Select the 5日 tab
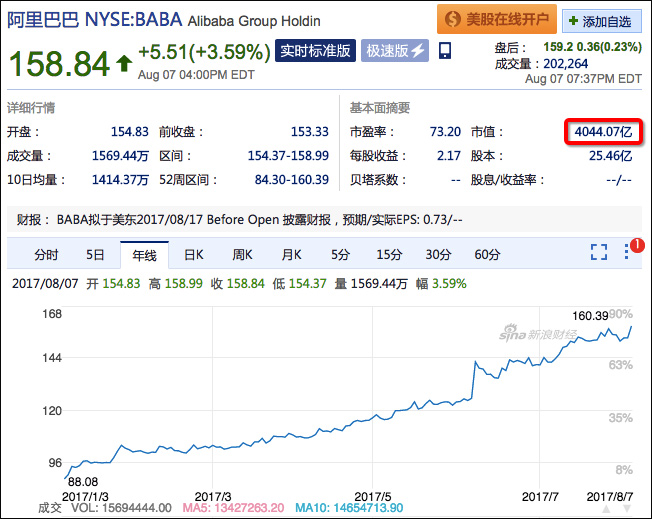Screen dimensions: 652x519 [x=95, y=254]
